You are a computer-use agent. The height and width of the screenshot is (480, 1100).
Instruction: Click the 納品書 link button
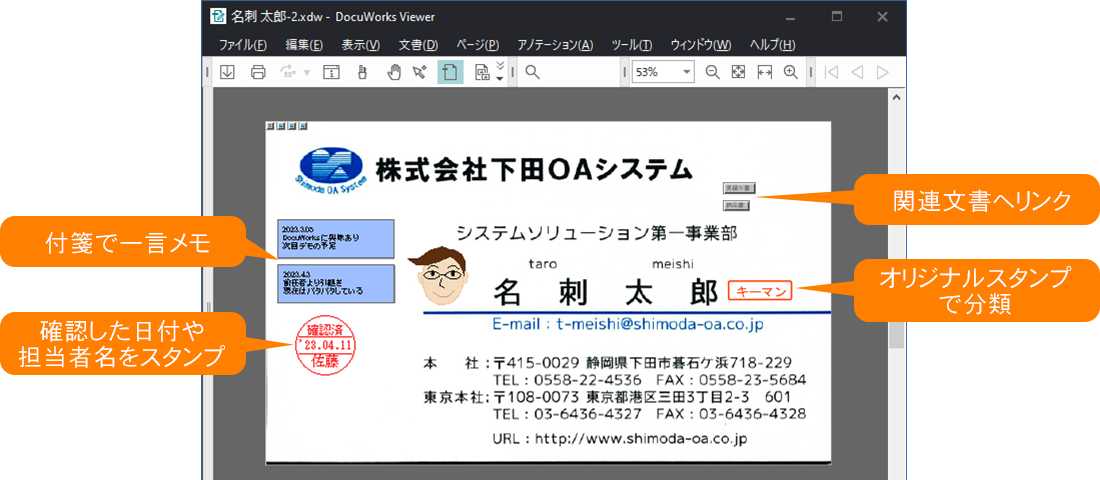pyautogui.click(x=737, y=206)
